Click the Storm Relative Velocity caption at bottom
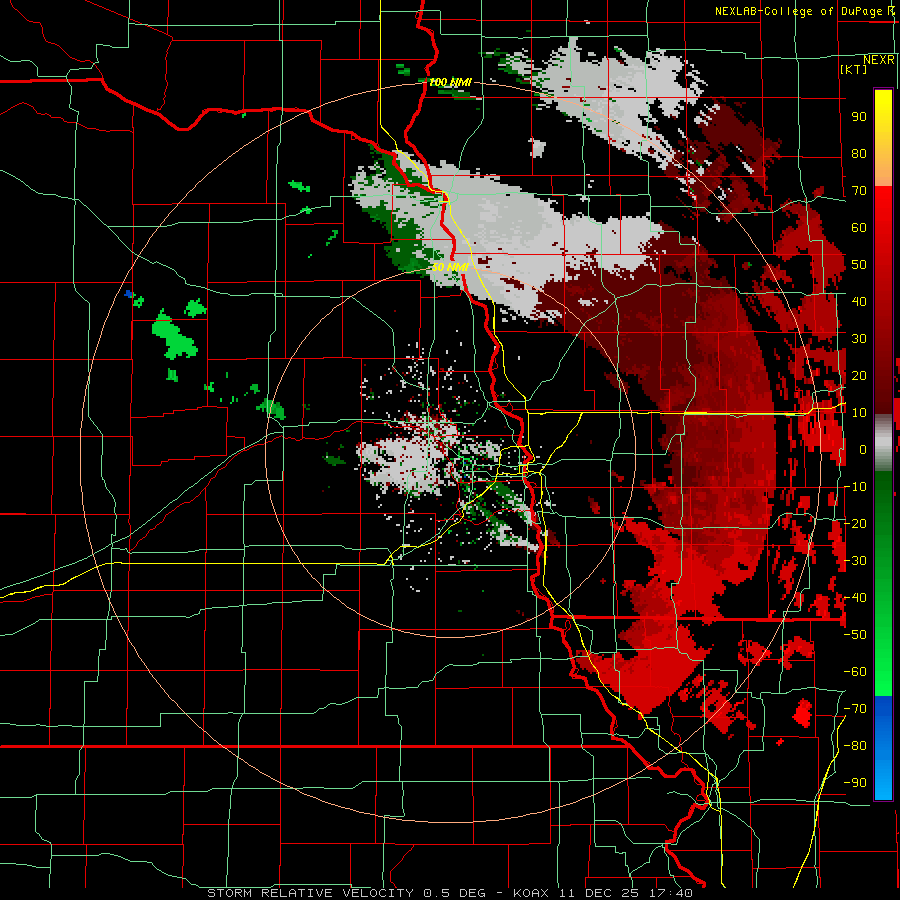 tap(450, 893)
